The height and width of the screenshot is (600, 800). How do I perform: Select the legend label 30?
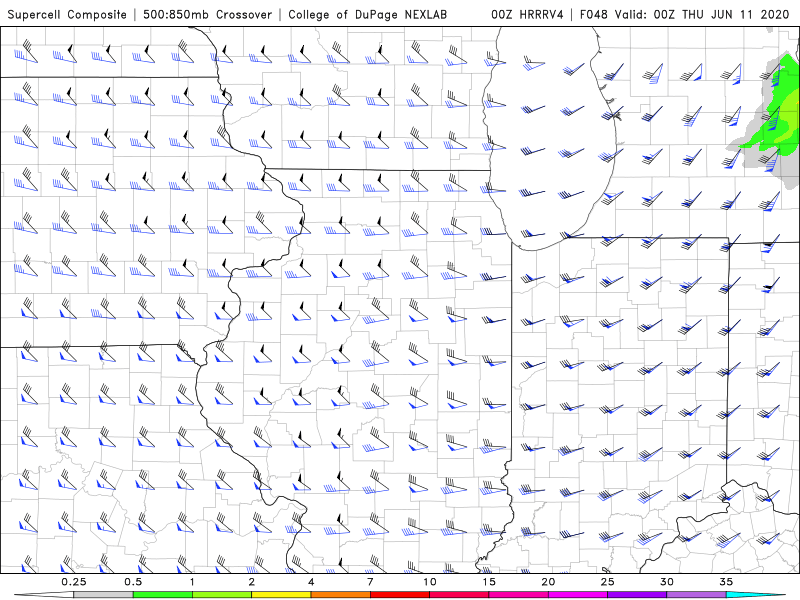coord(667,582)
